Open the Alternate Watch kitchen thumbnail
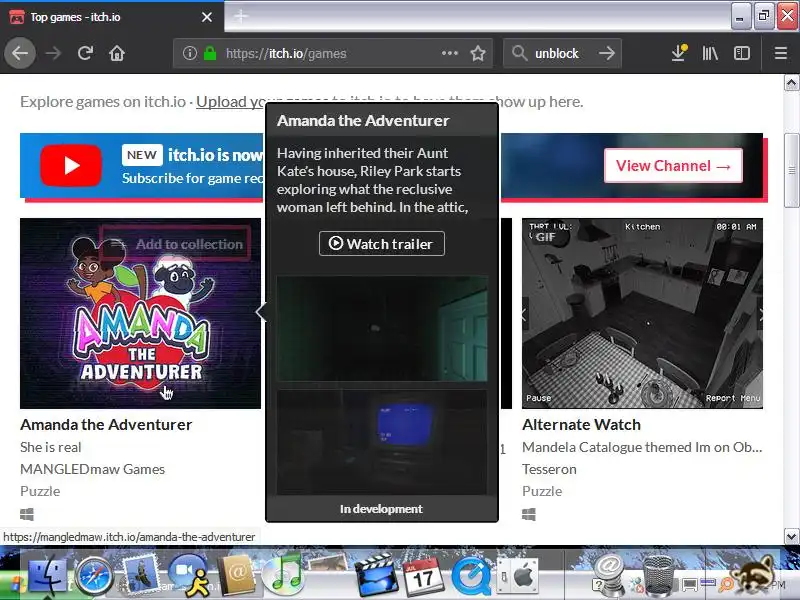 pyautogui.click(x=642, y=313)
